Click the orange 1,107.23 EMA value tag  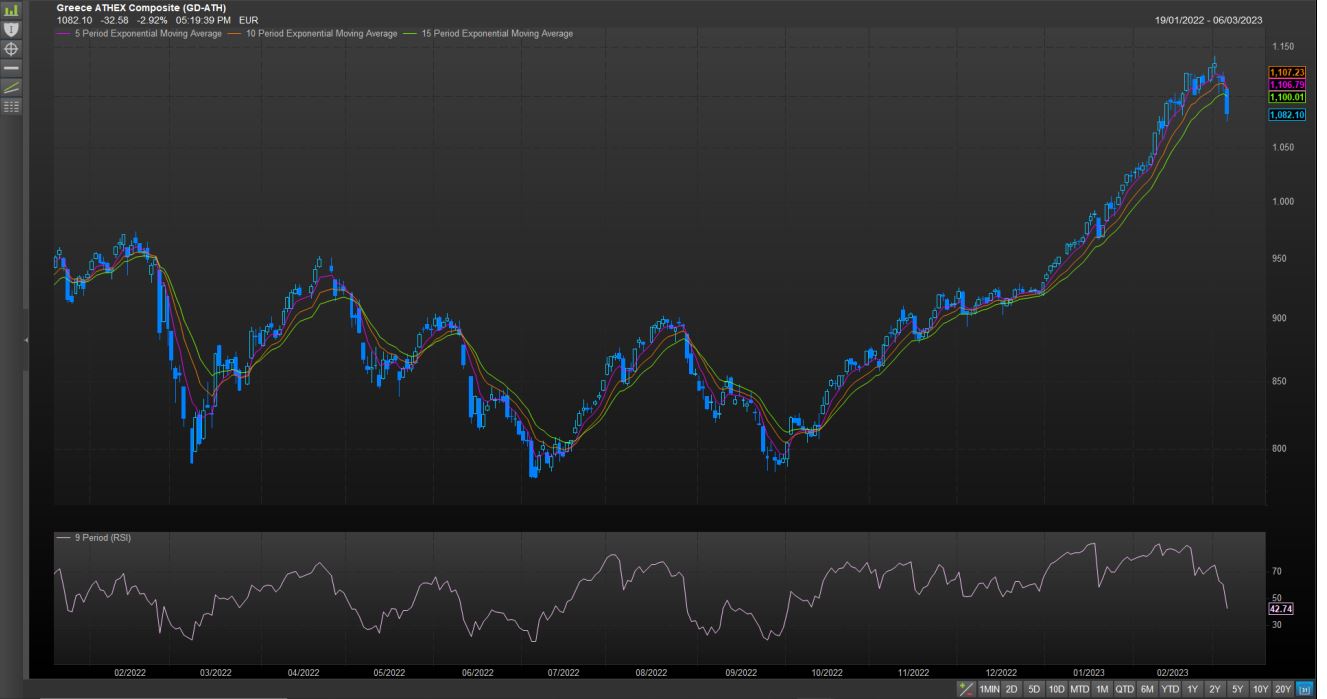pyautogui.click(x=1286, y=72)
